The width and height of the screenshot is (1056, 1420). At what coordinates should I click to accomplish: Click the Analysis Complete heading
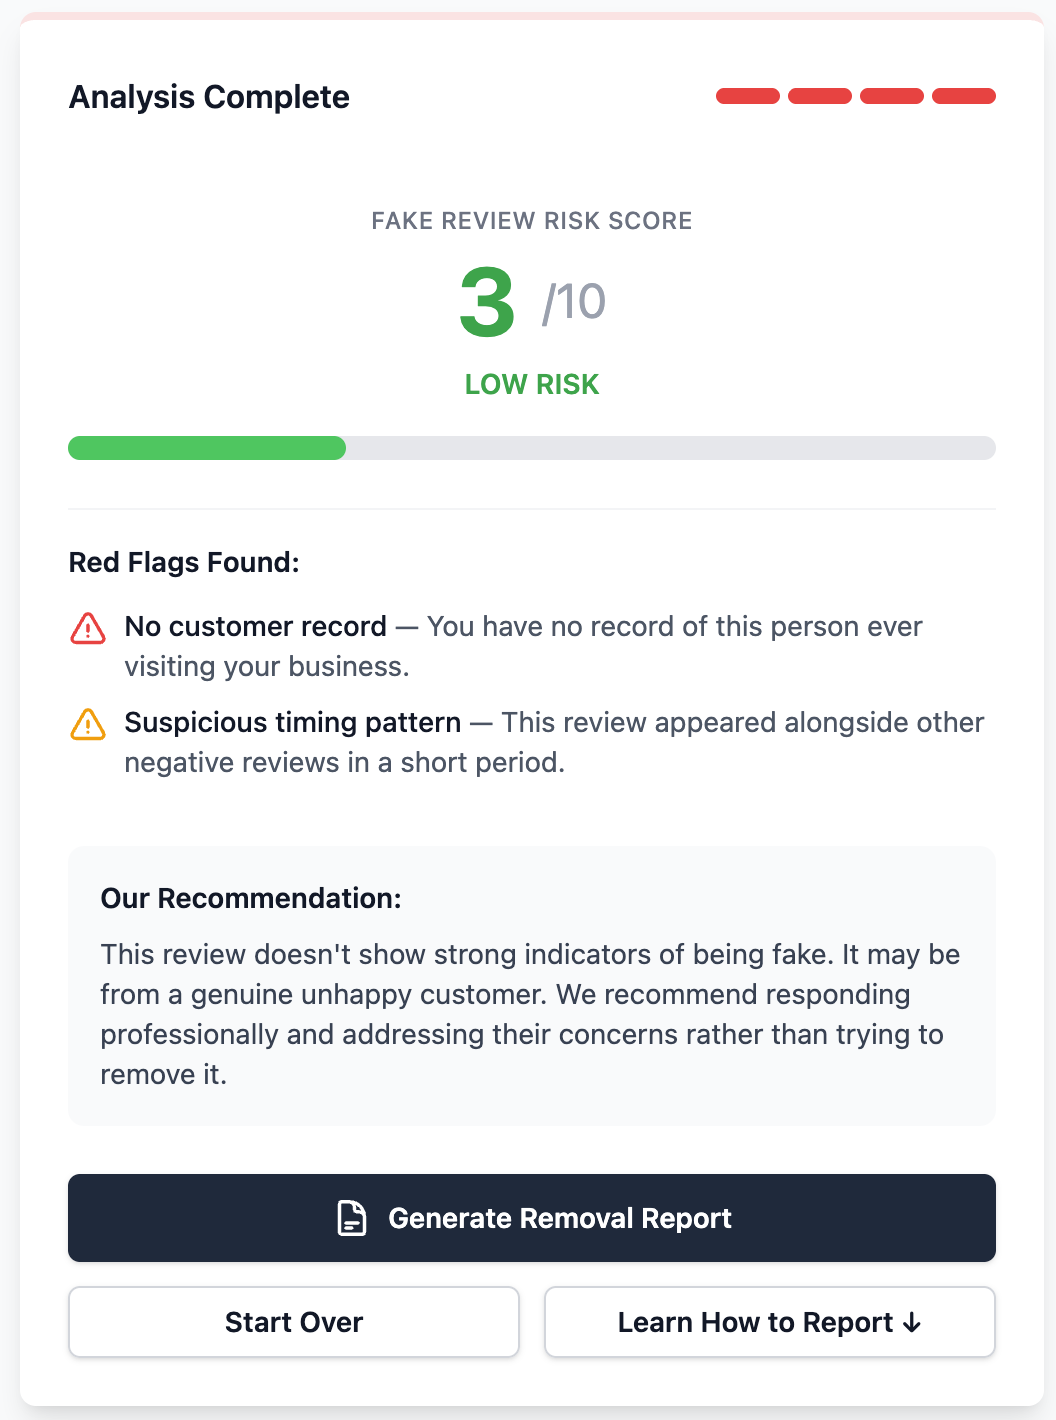tap(209, 96)
